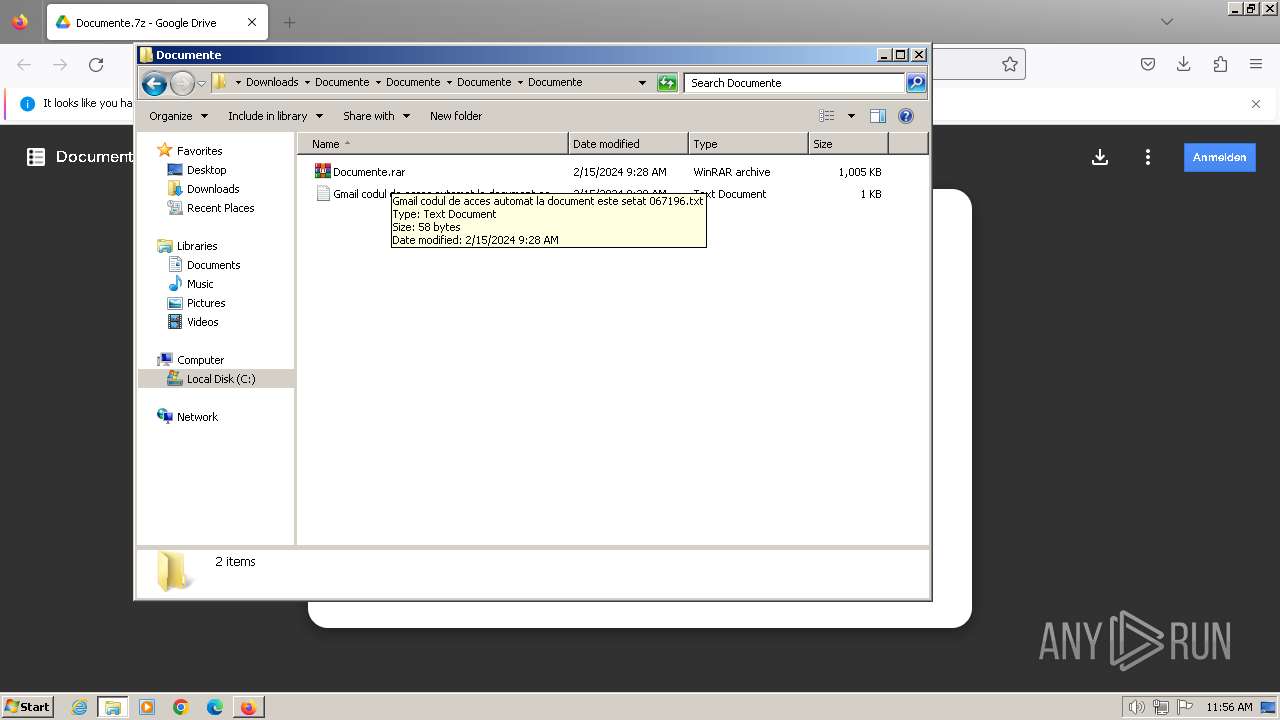
Task: Open the Firefox downloads panel
Action: 1183,64
